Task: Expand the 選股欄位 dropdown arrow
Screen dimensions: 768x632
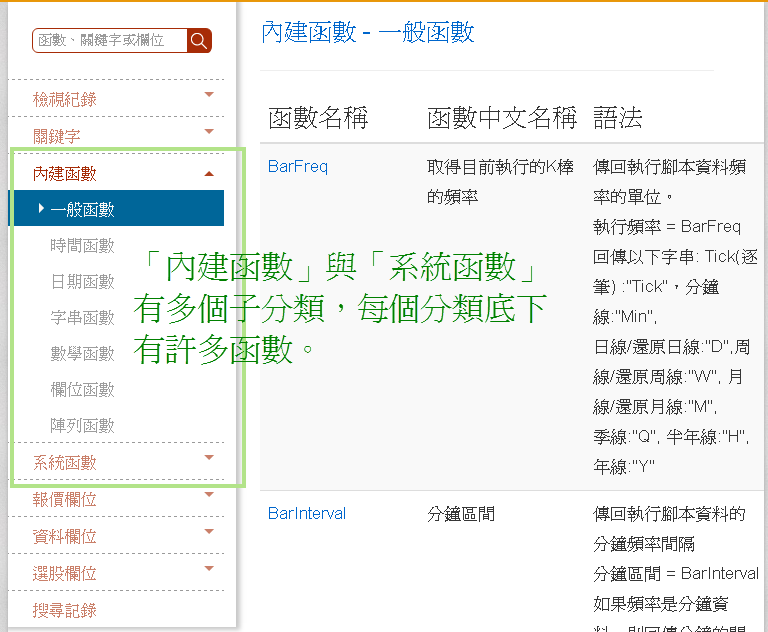Action: pos(209,569)
